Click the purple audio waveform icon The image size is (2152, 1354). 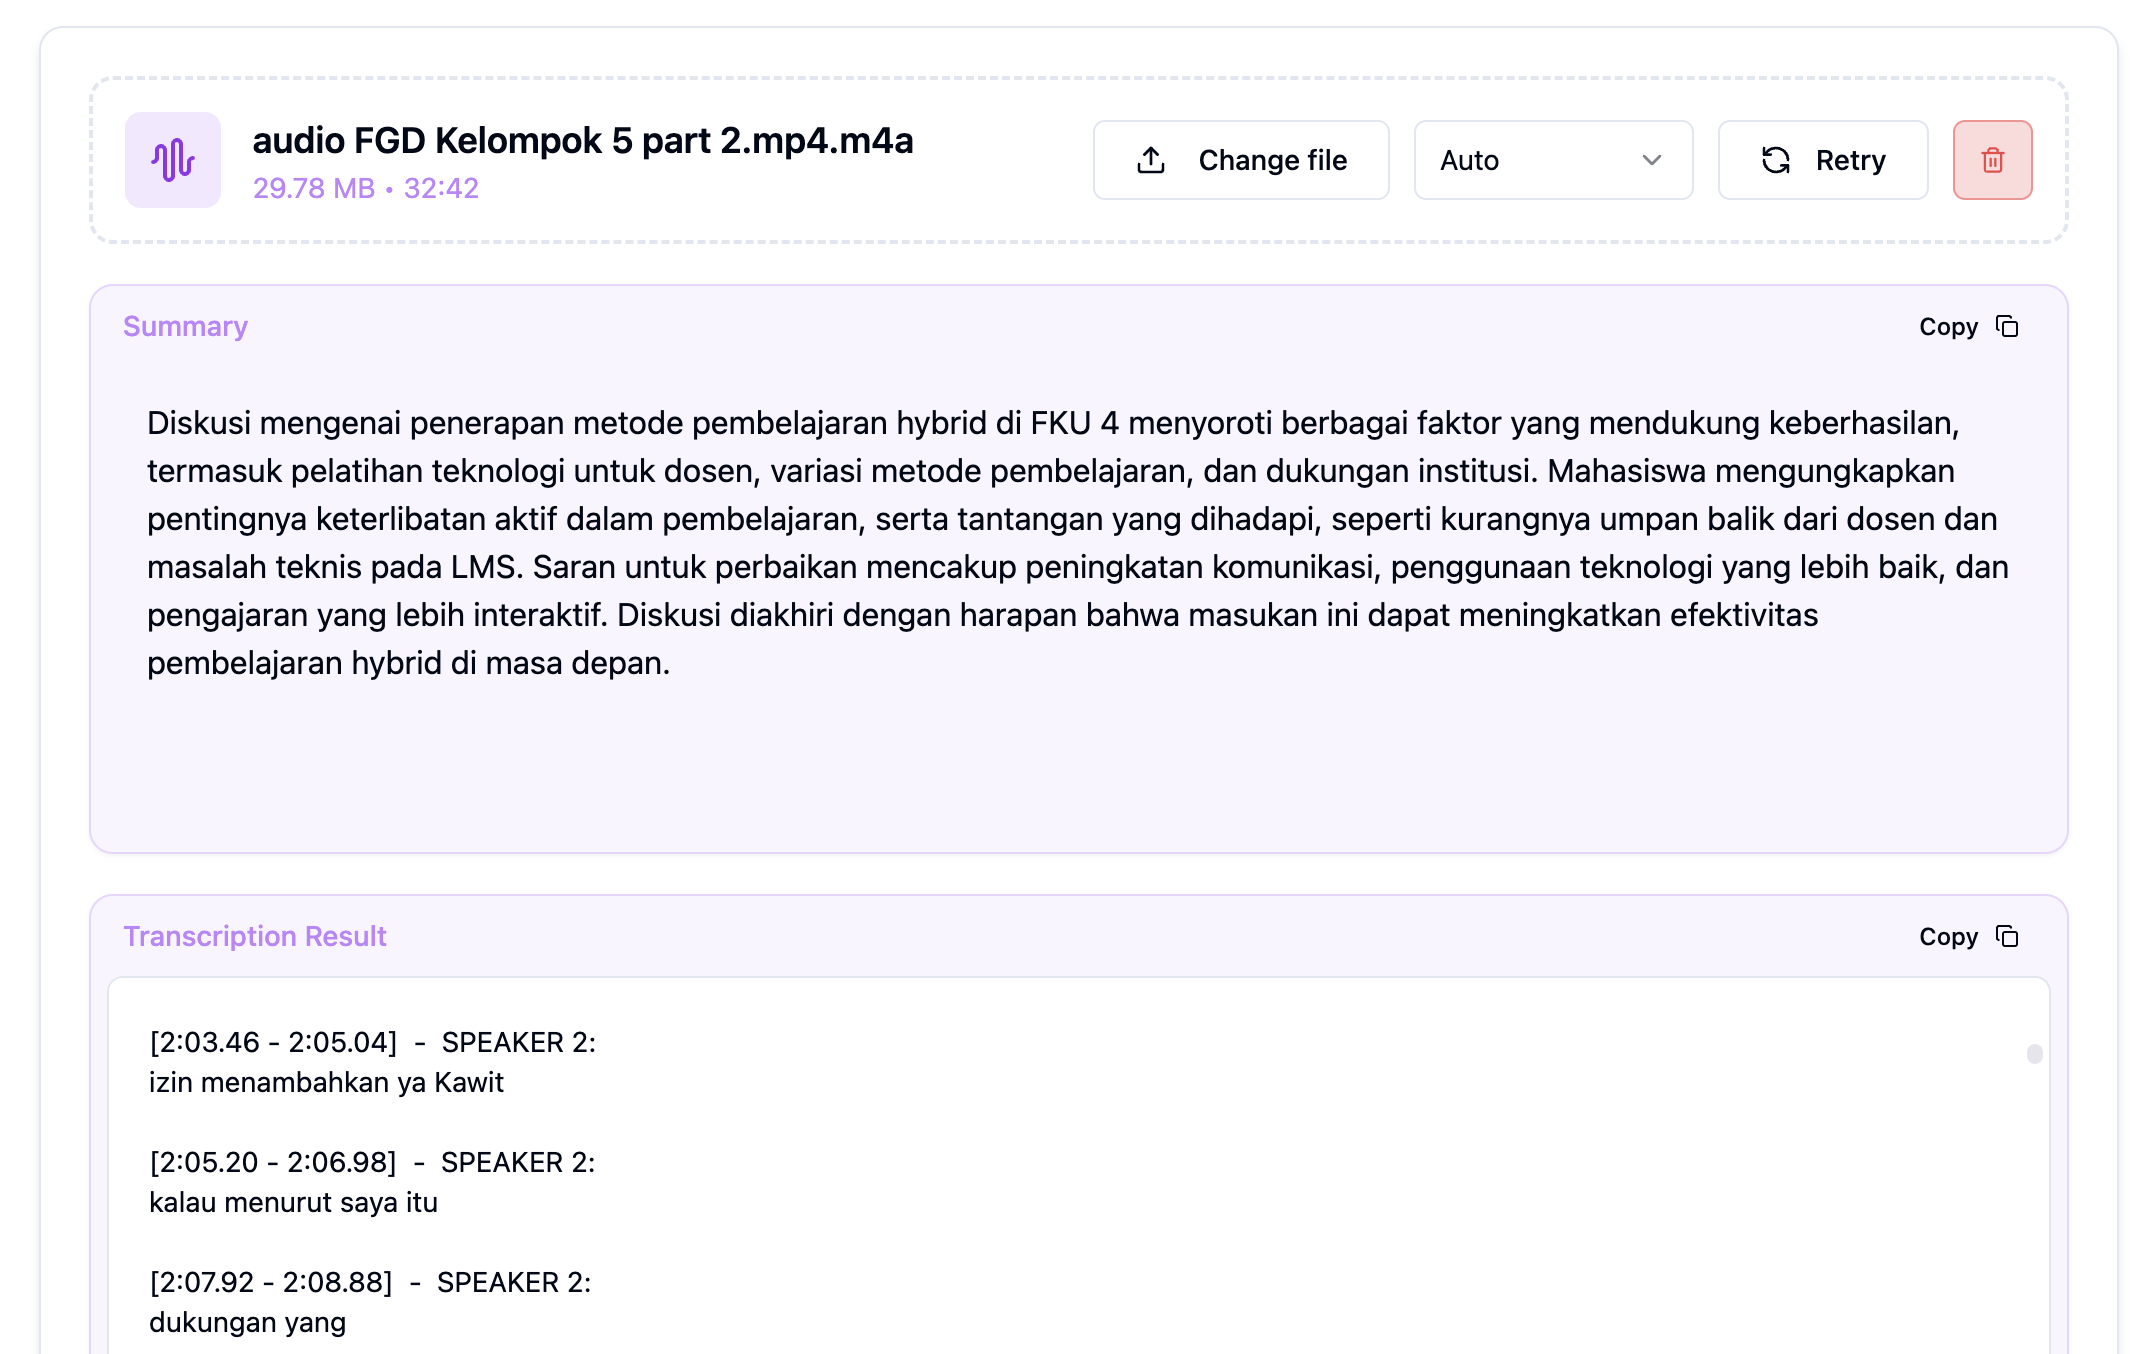pyautogui.click(x=172, y=160)
